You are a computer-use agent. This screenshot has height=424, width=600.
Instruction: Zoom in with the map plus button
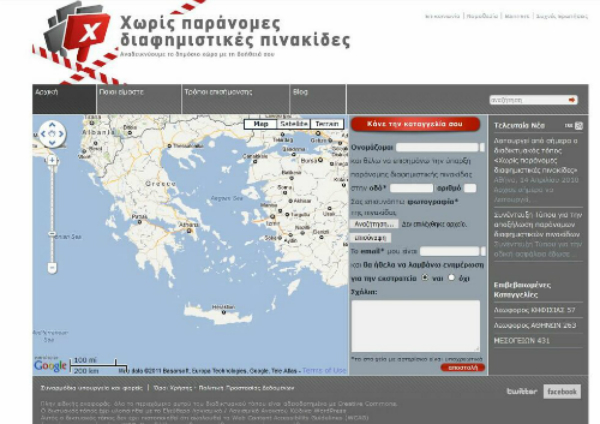point(52,160)
